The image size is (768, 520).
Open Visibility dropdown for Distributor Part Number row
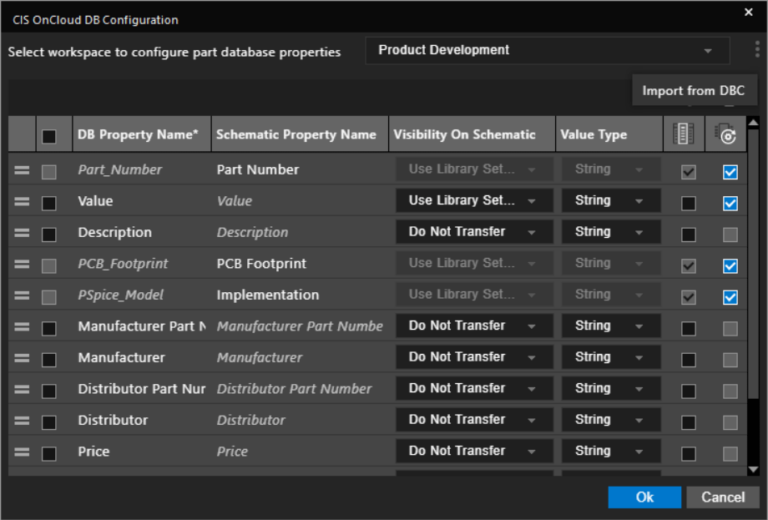[x=474, y=389]
